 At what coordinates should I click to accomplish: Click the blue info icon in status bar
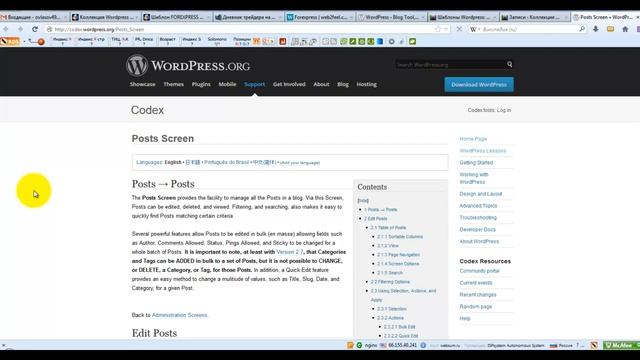423,345
